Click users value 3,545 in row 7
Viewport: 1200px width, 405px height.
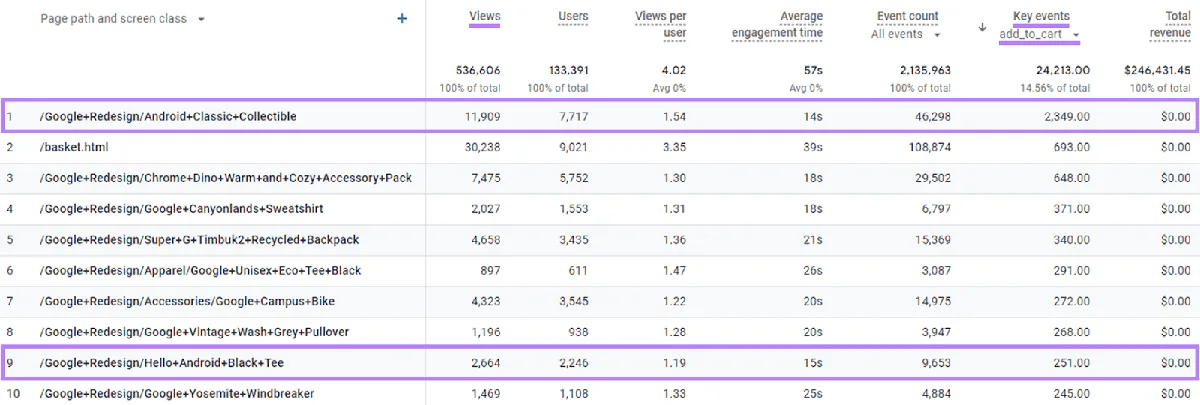[x=573, y=300]
